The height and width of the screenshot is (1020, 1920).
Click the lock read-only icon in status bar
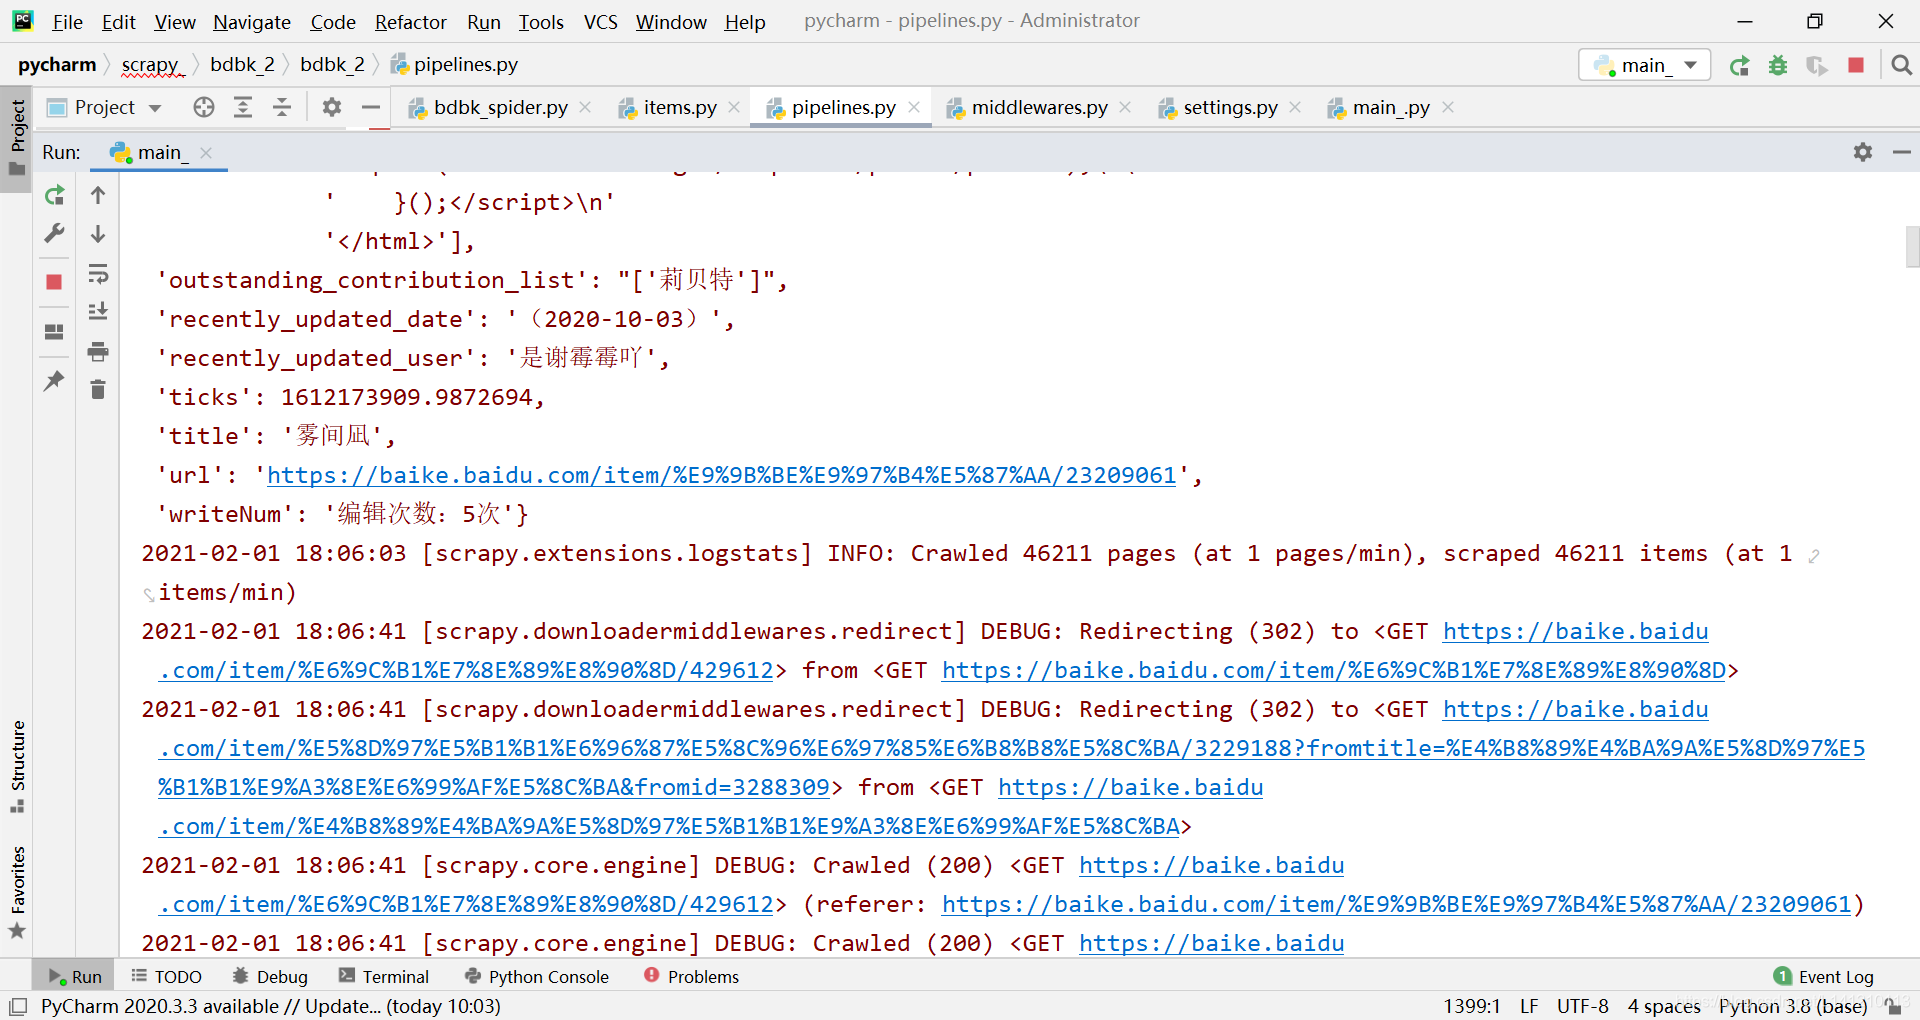pyautogui.click(x=1892, y=1006)
